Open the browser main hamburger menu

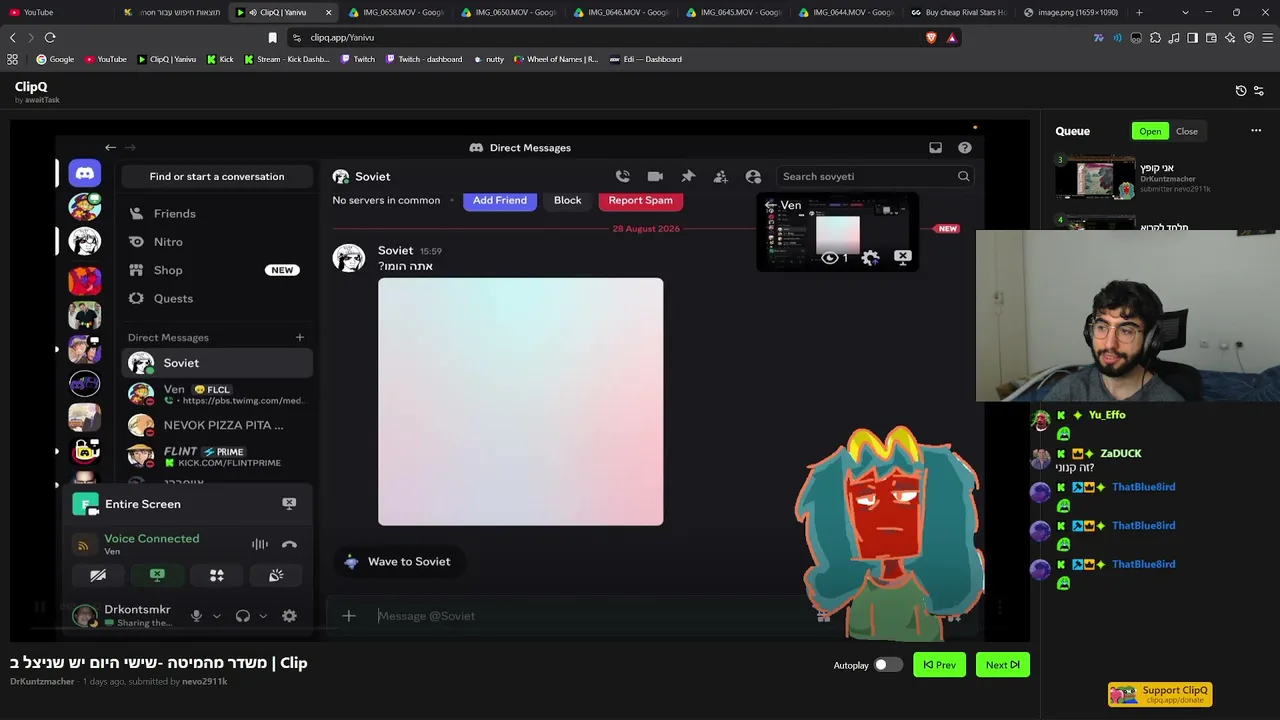[x=1268, y=38]
